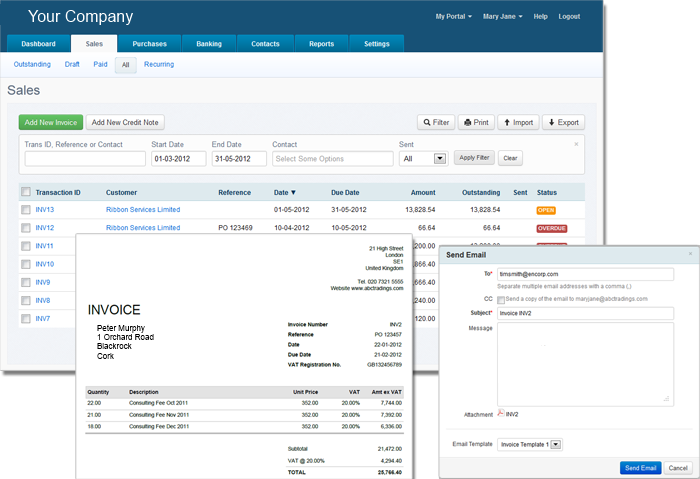Check the box for invoice INV12
Viewport: 700px width, 479px height.
(26, 228)
